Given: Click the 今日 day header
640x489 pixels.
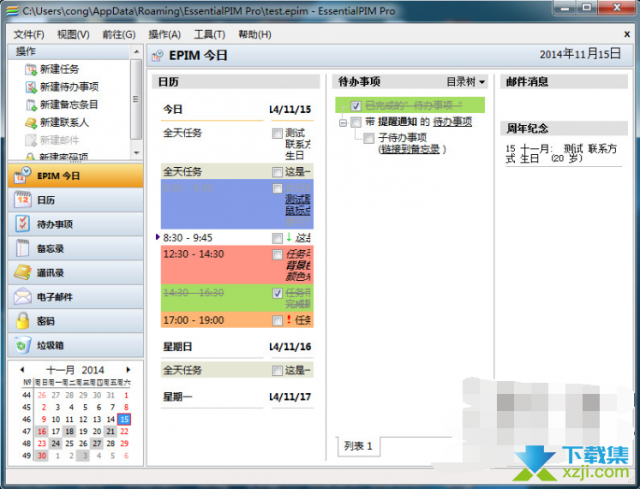Looking at the screenshot, I should tap(173, 109).
